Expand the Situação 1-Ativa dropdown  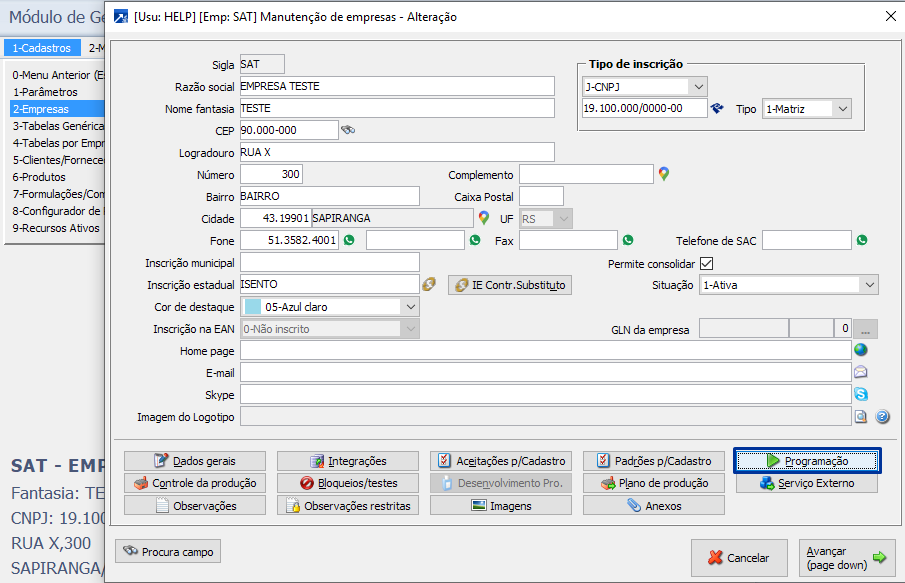pyautogui.click(x=869, y=285)
